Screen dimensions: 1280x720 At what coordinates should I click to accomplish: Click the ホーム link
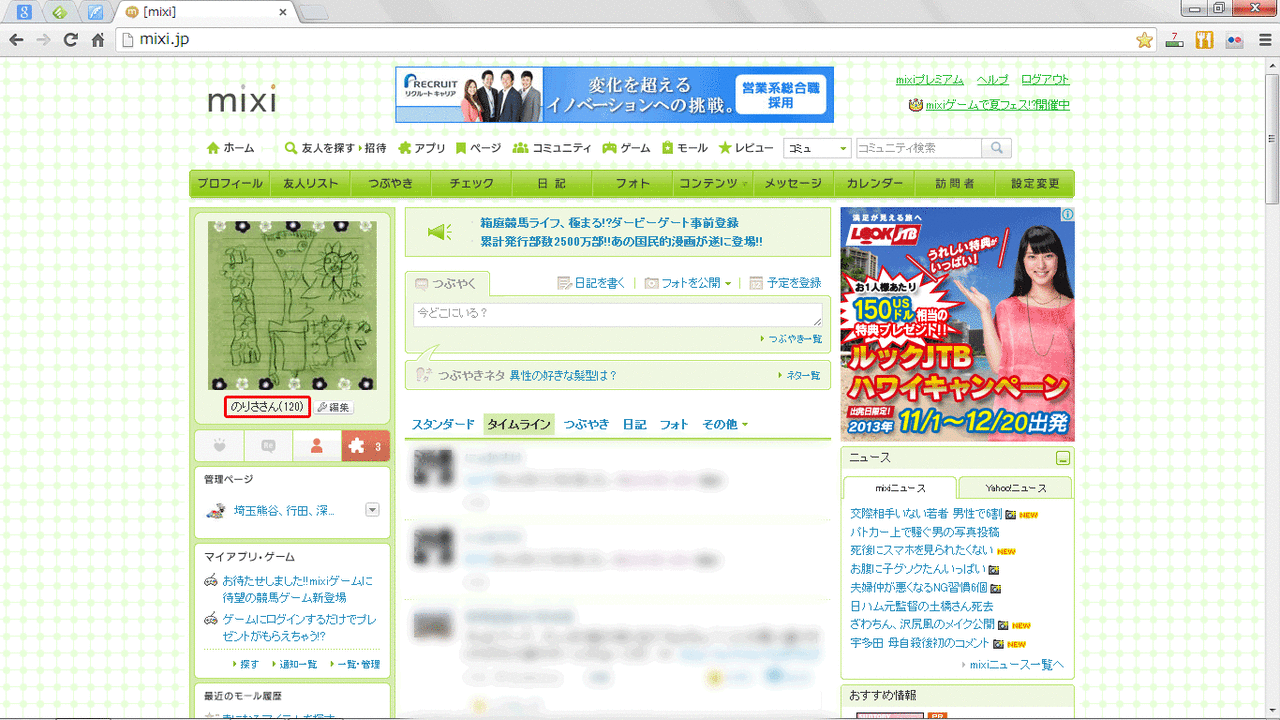(230, 148)
